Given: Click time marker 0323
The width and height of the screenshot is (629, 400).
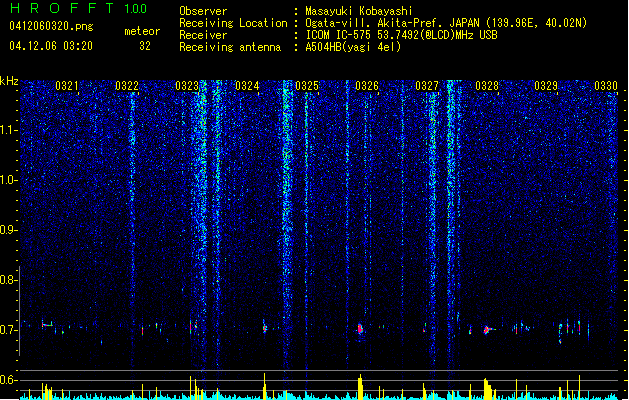Looking at the screenshot, I should click(x=187, y=86).
